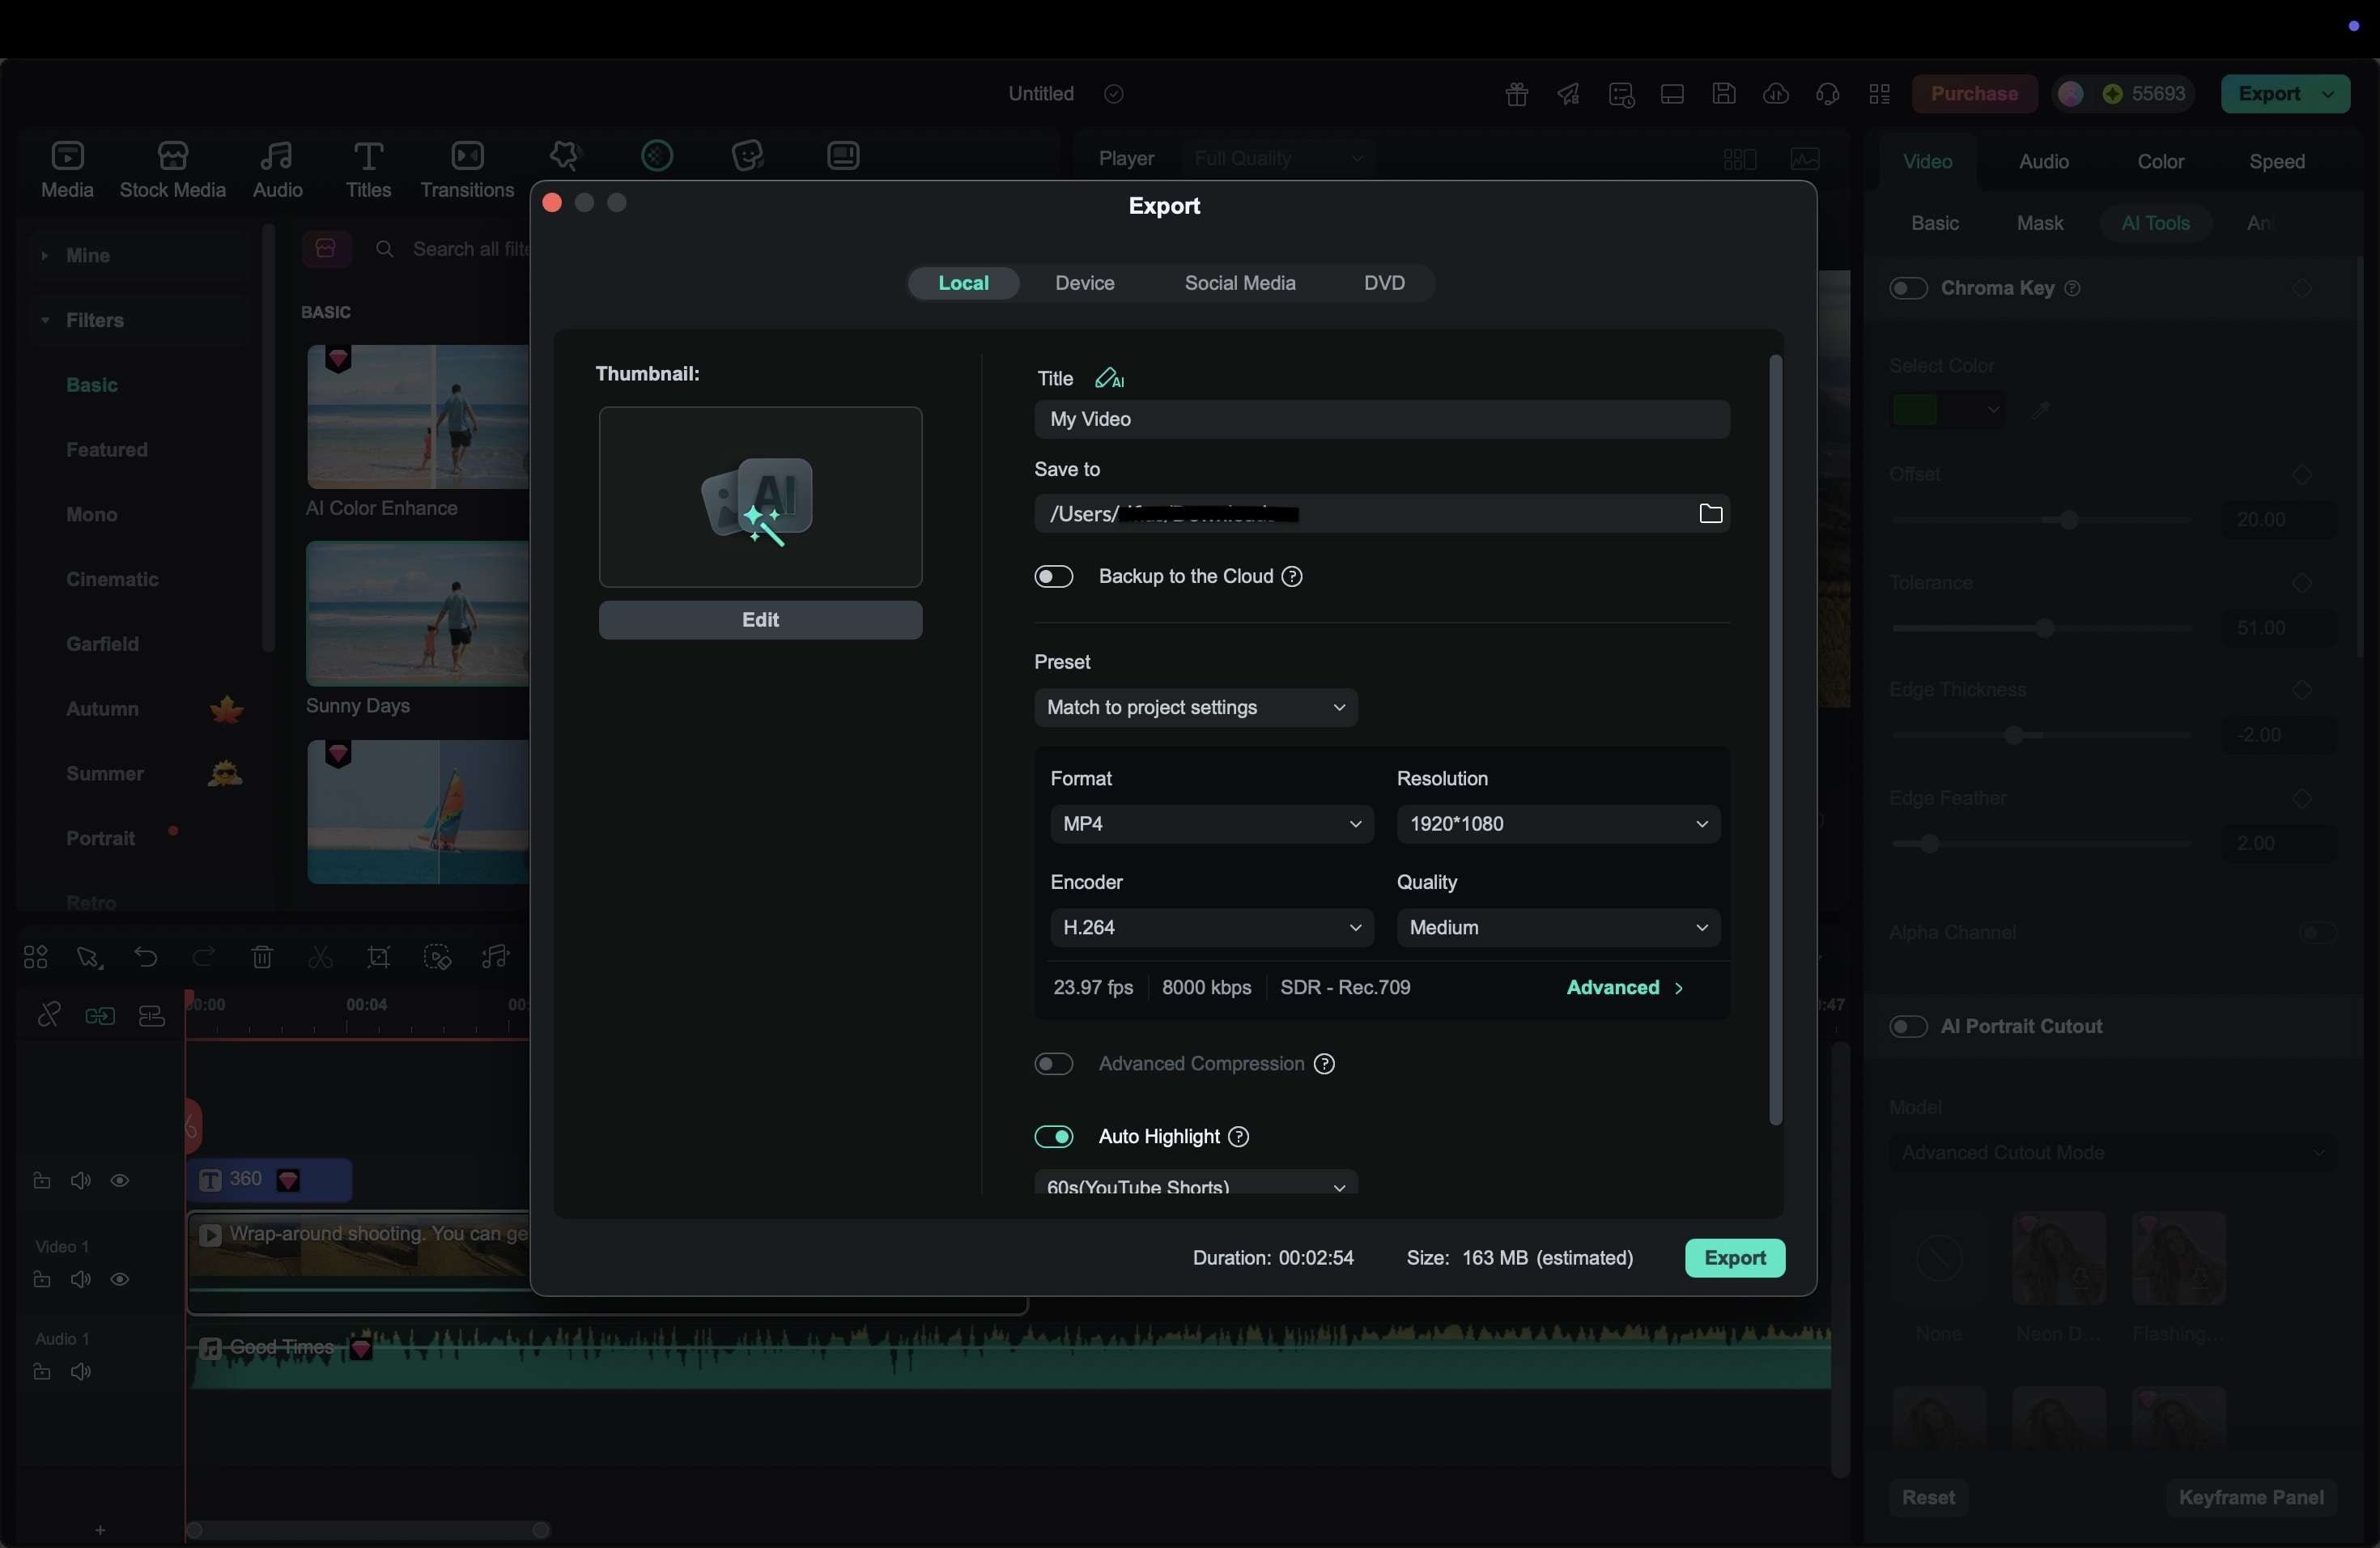This screenshot has width=2380, height=1548.
Task: Open the Save to folder browser icon
Action: pyautogui.click(x=1710, y=514)
